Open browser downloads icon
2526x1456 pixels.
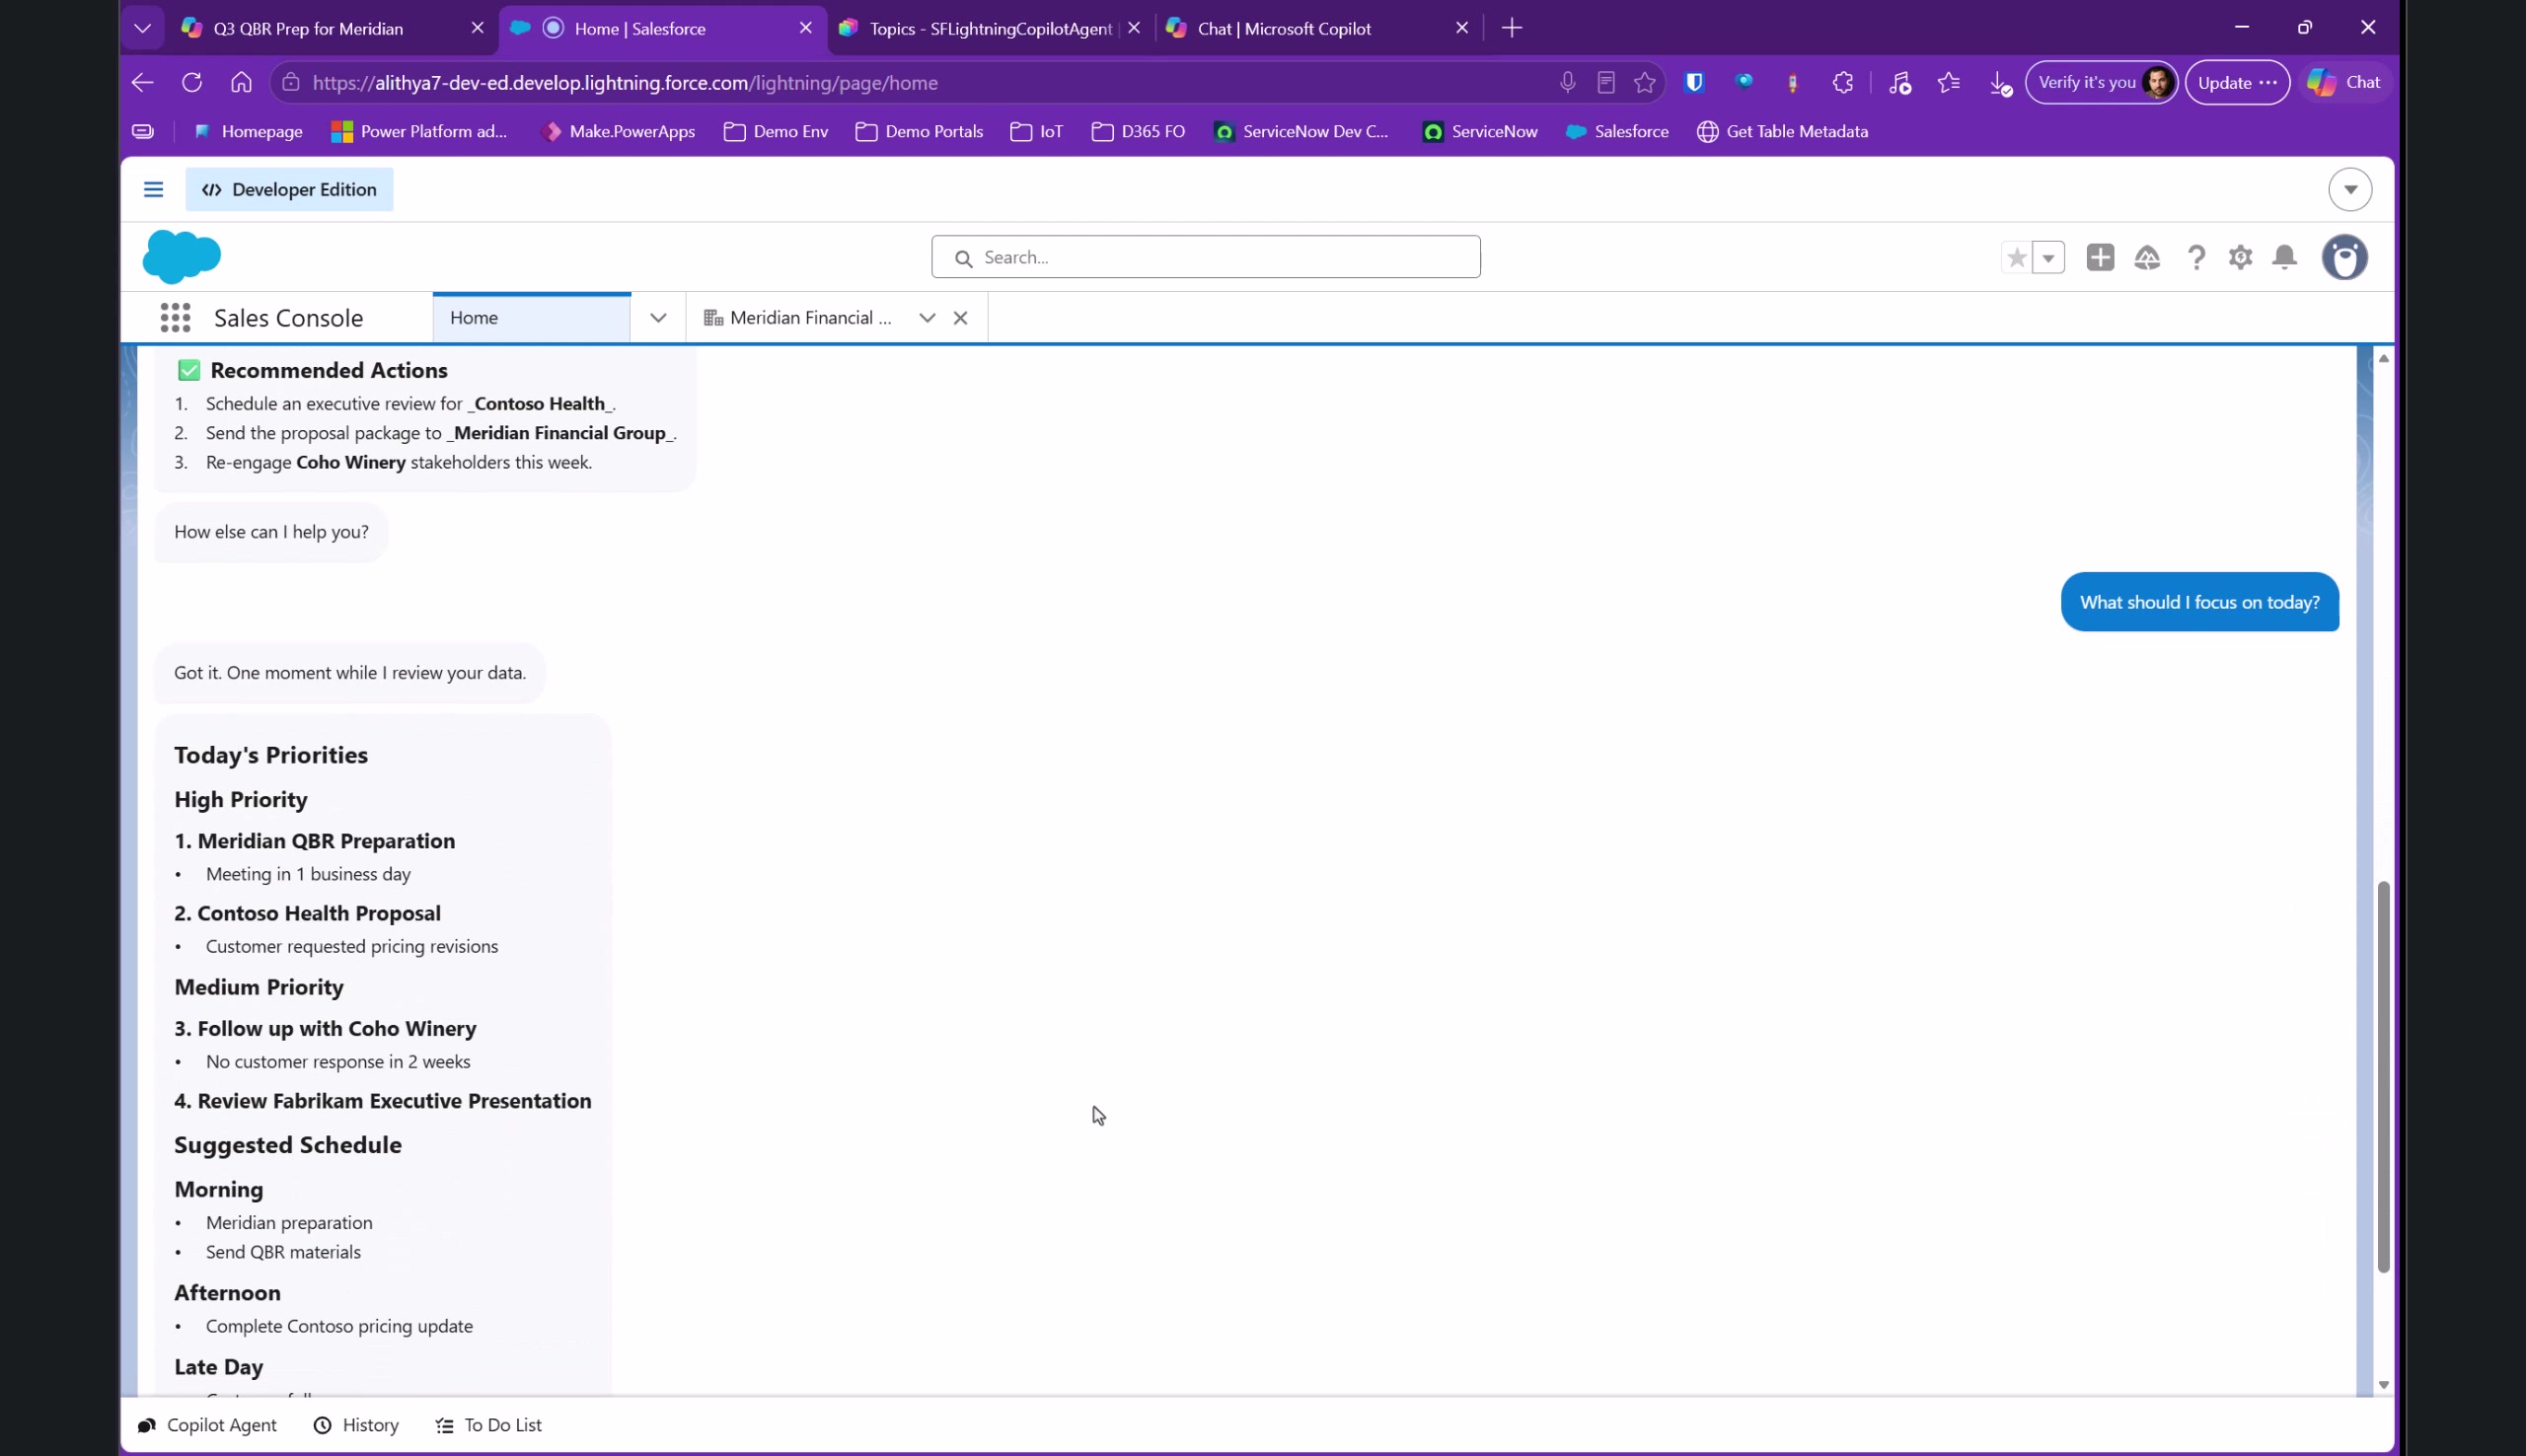[x=1999, y=84]
